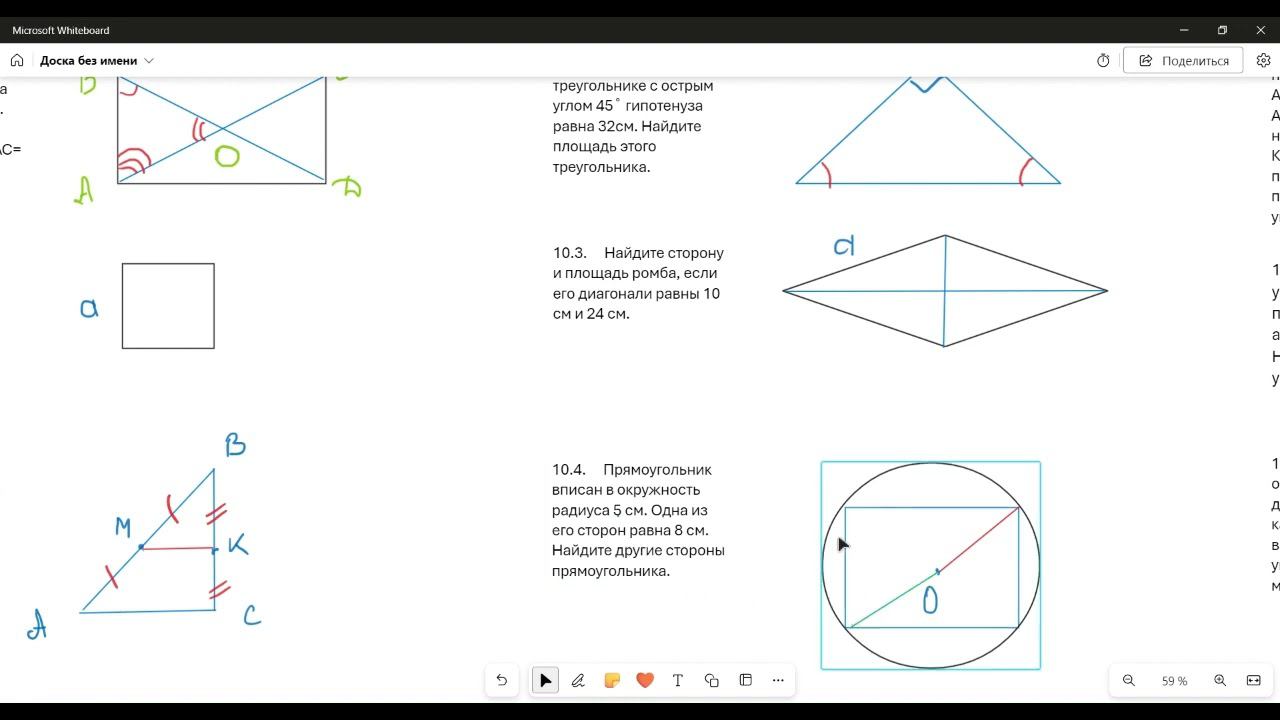Open the templates tool icon
The image size is (1280, 720).
(x=745, y=680)
